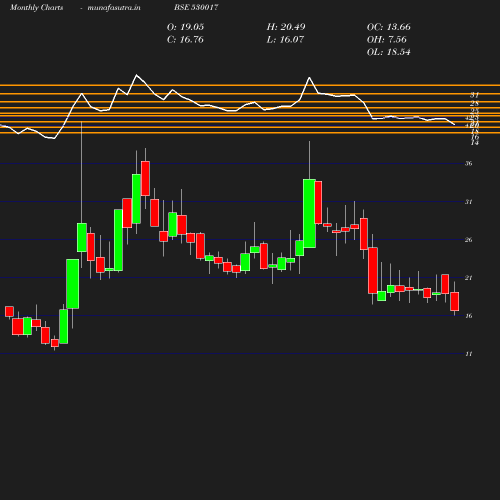Click the 11 price axis label
Image resolution: width=500 pixels, height=500 pixels.
point(469,354)
